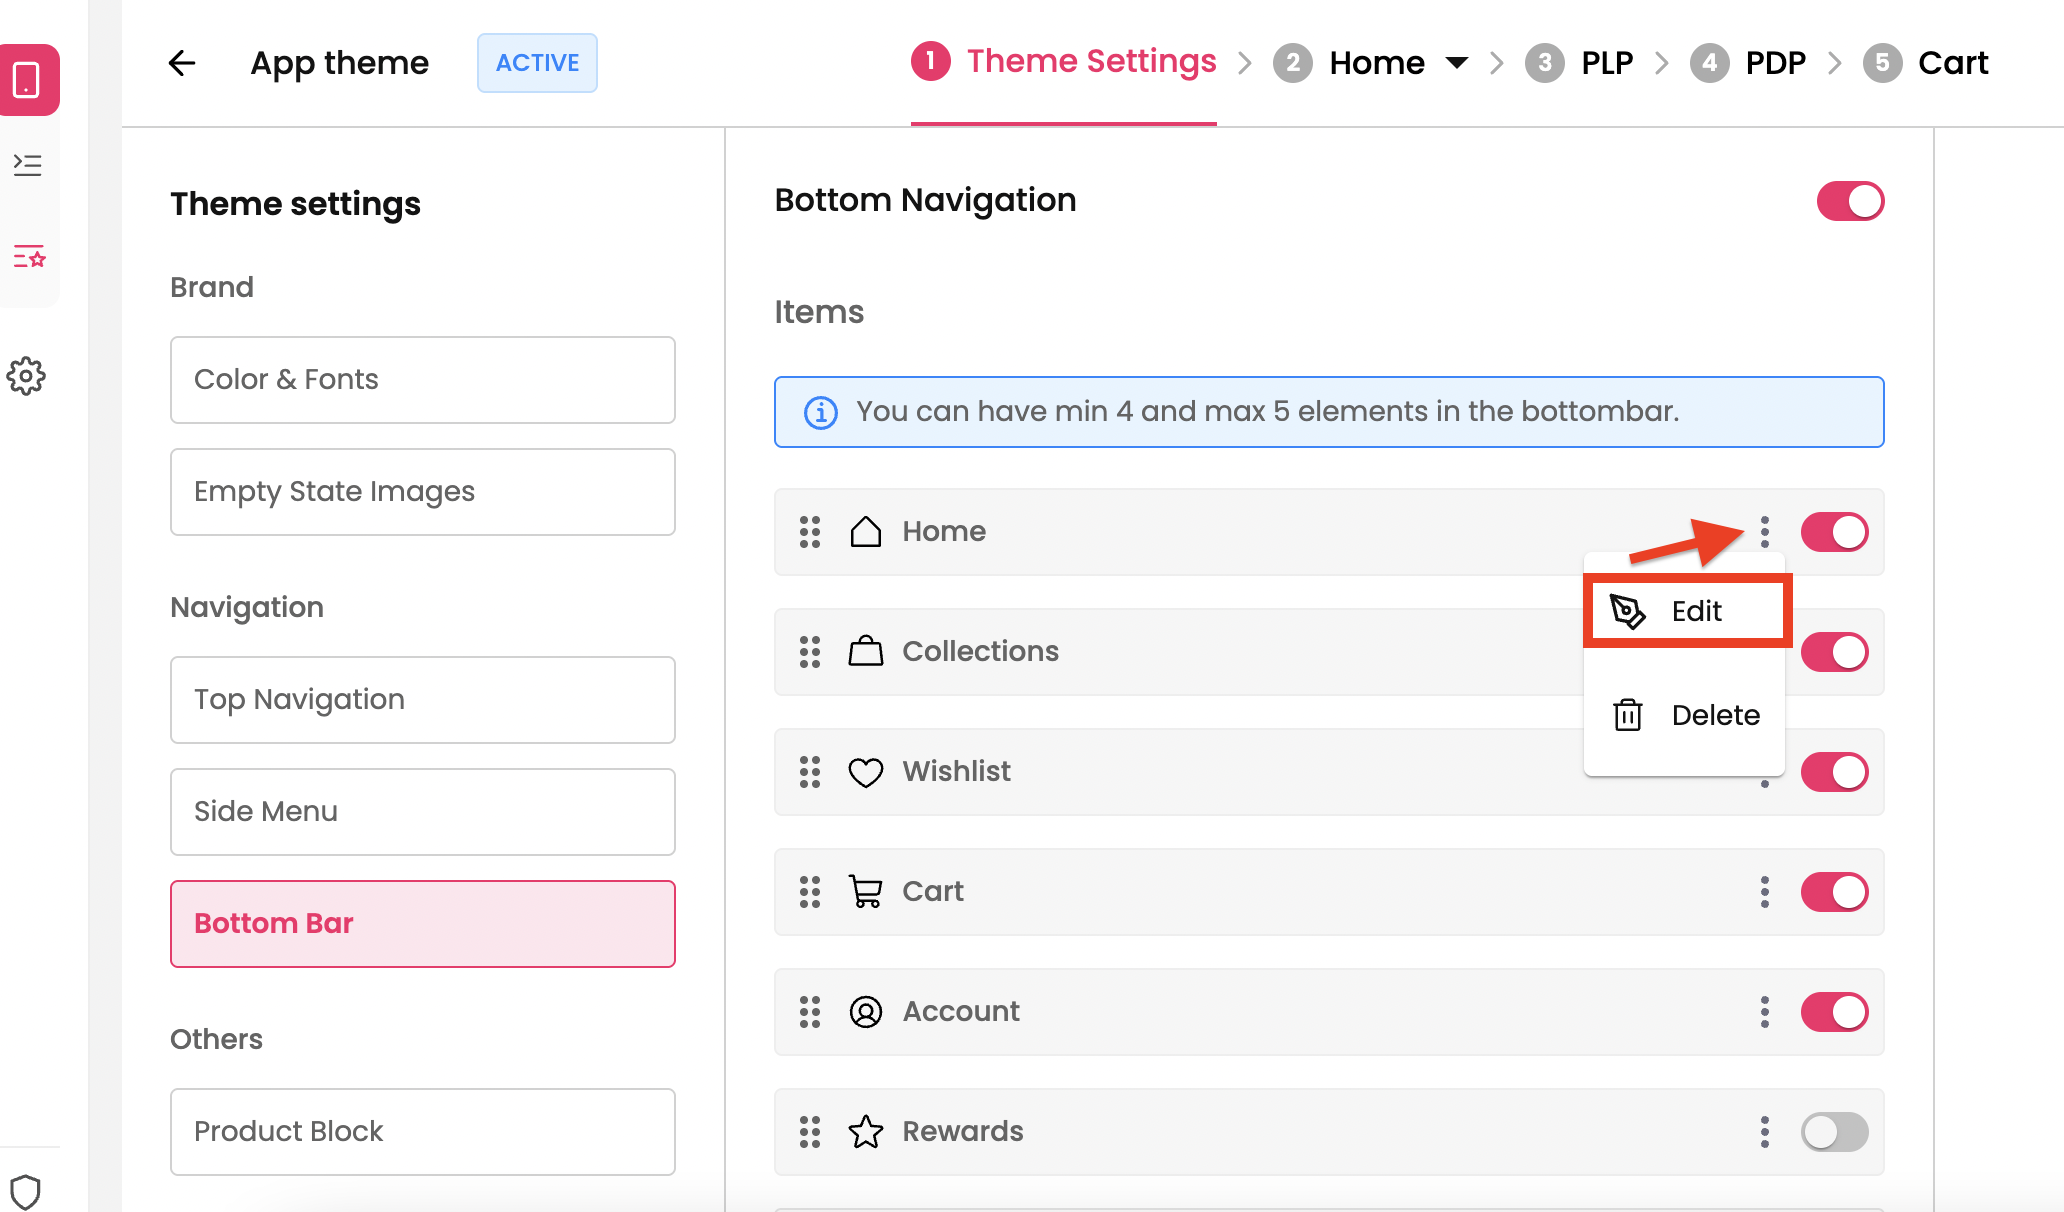Screen dimensions: 2064x1212
Task: Click the back arrow beside App theme
Action: click(181, 63)
